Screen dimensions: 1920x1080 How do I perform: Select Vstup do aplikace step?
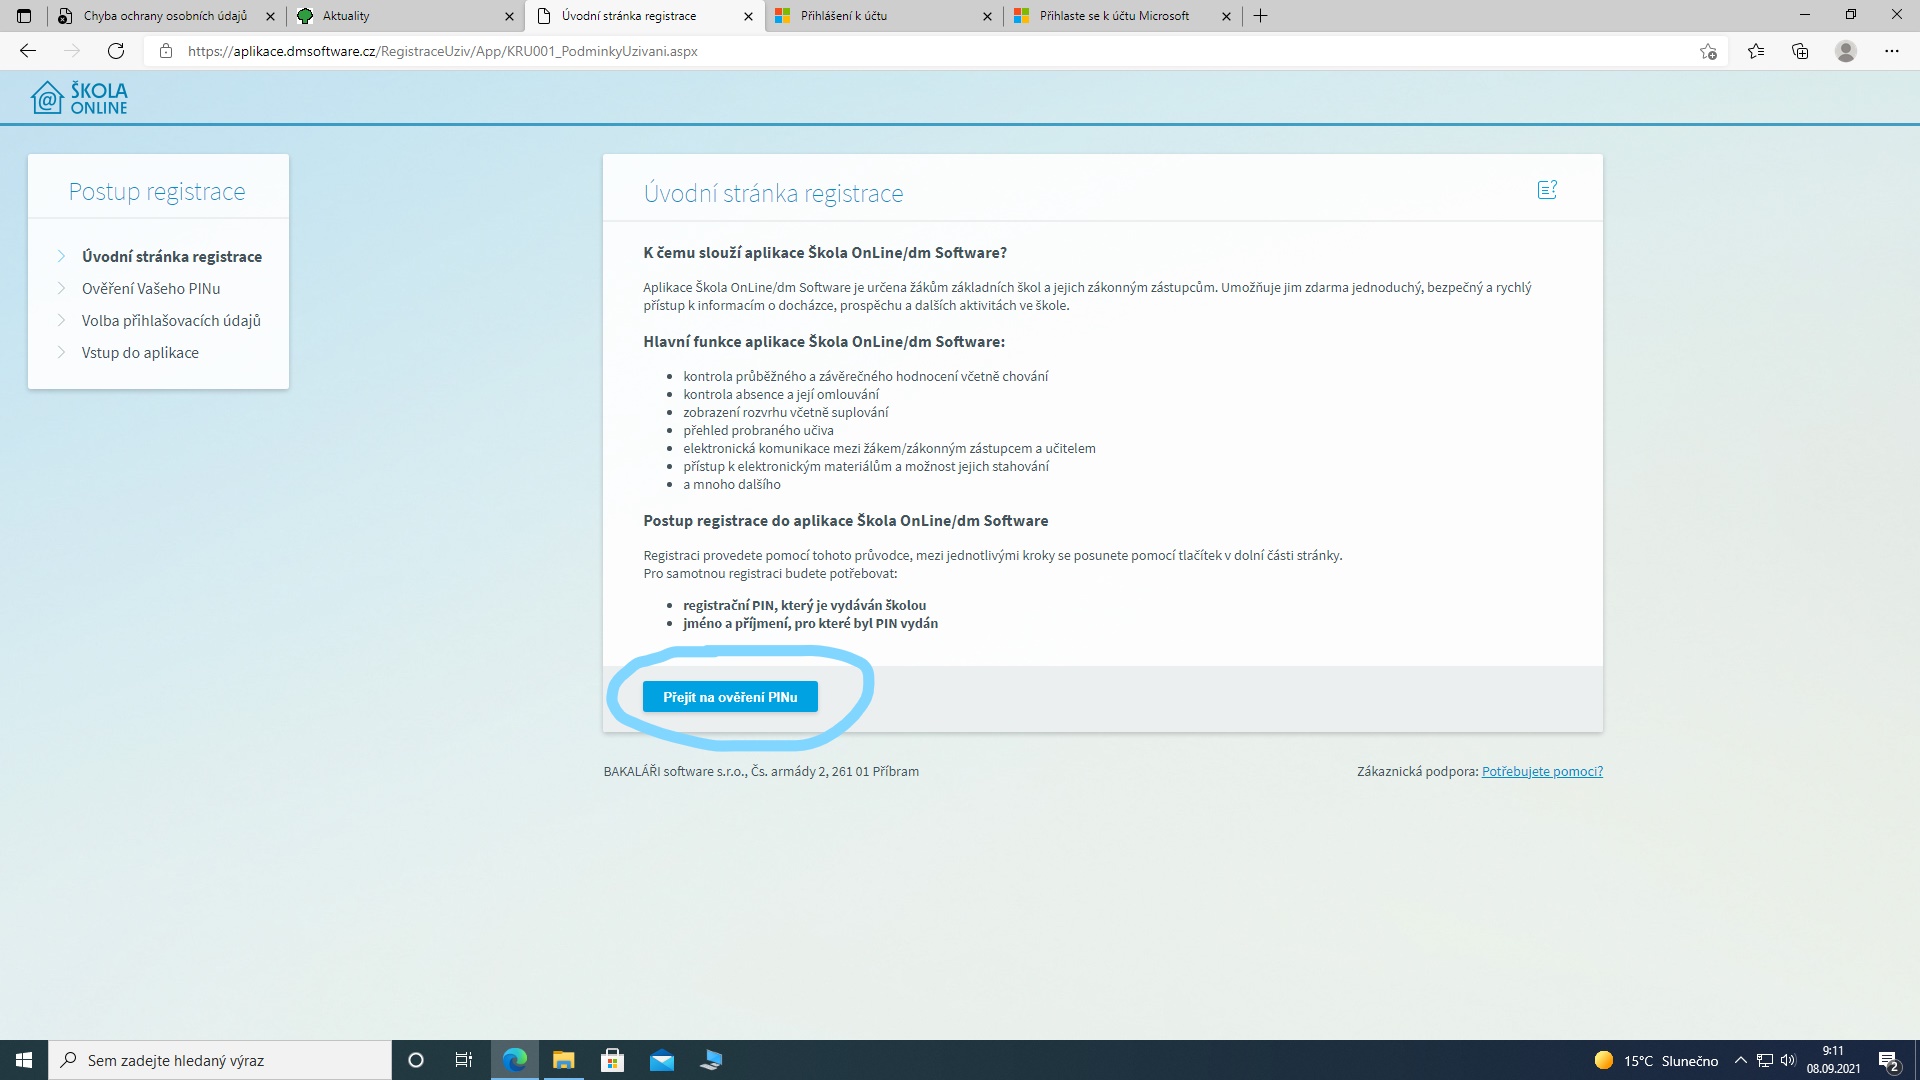pos(140,352)
